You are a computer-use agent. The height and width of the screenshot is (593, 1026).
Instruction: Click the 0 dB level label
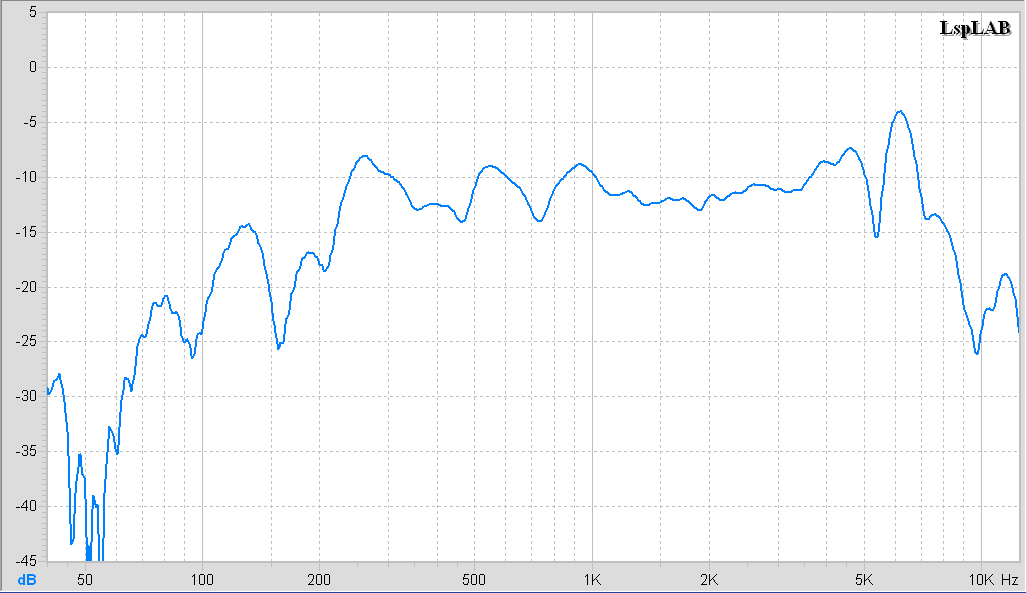33,67
